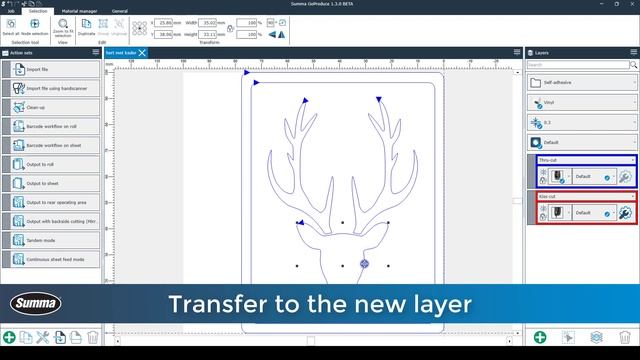Delete the selected layer
This screenshot has width=640, height=360.
(624, 338)
